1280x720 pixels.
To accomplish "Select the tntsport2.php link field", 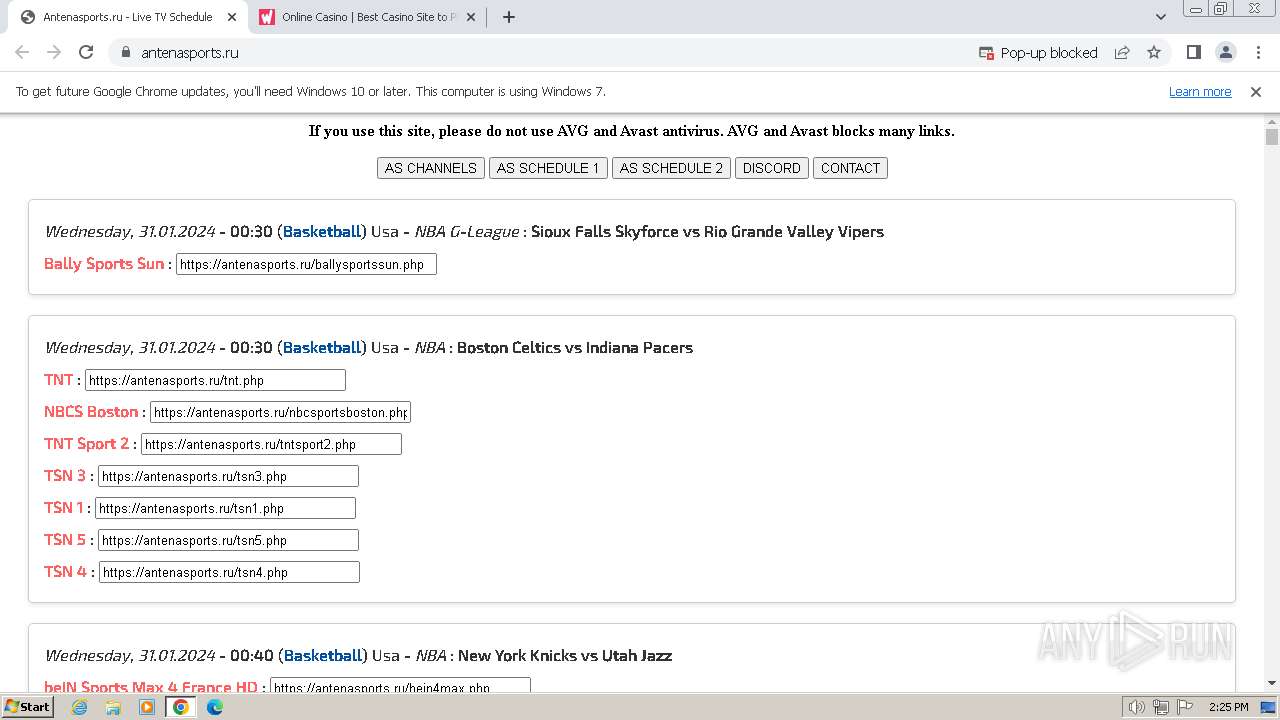I will click(x=271, y=444).
